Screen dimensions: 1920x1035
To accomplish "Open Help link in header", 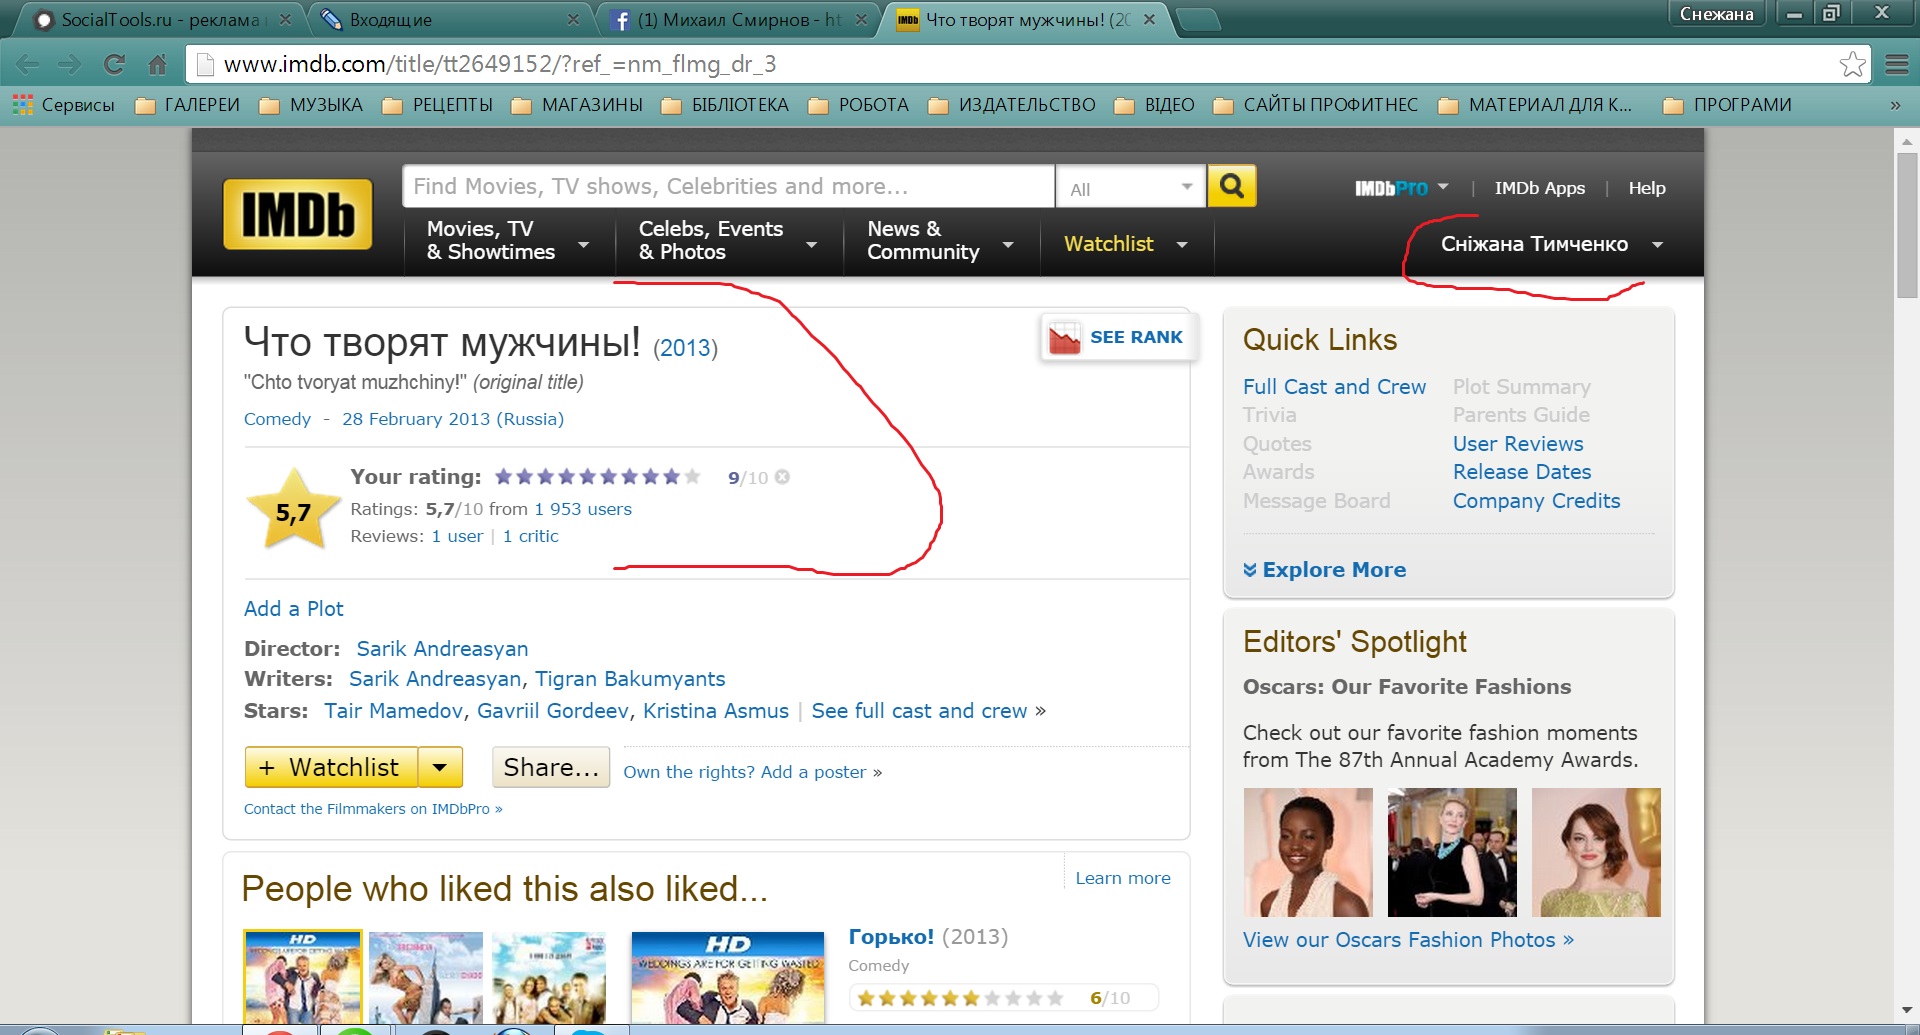I will click(1646, 188).
